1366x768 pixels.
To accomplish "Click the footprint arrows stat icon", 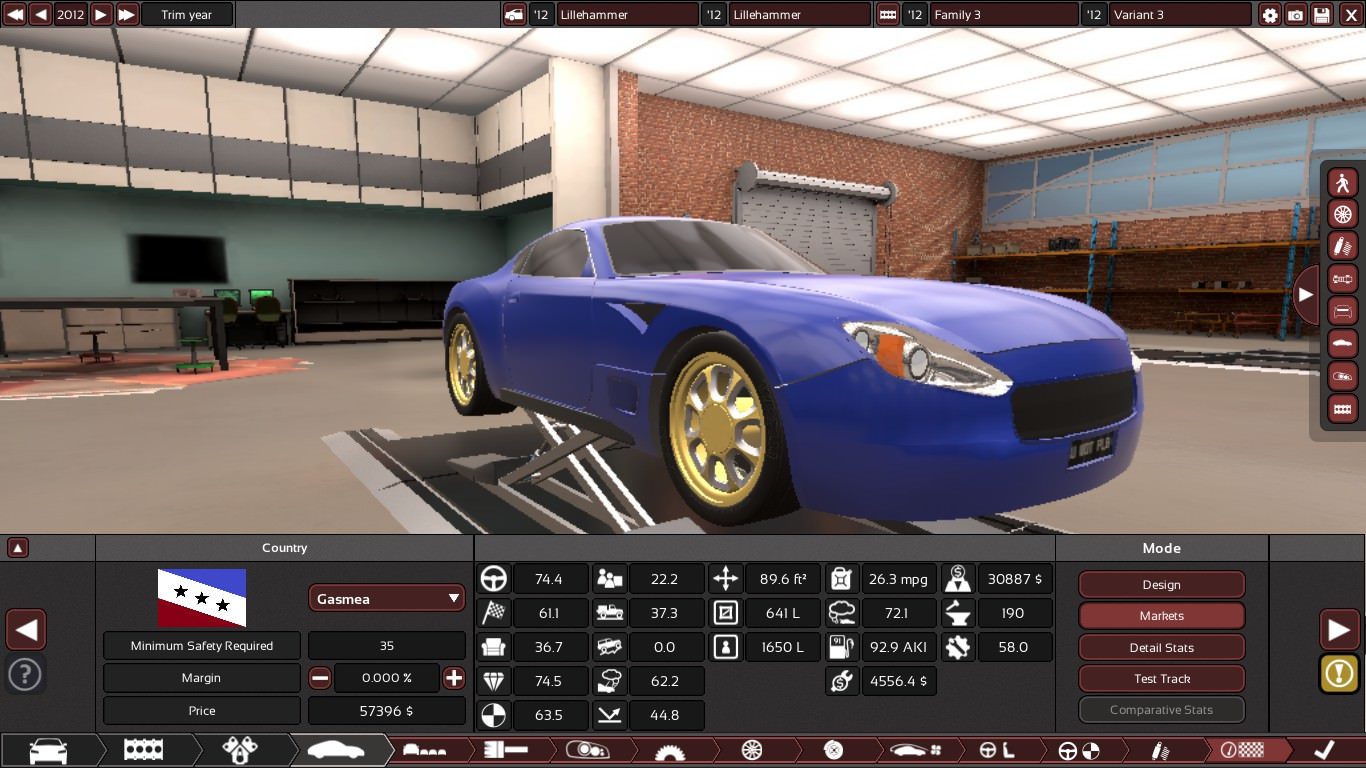I will pyautogui.click(x=726, y=579).
